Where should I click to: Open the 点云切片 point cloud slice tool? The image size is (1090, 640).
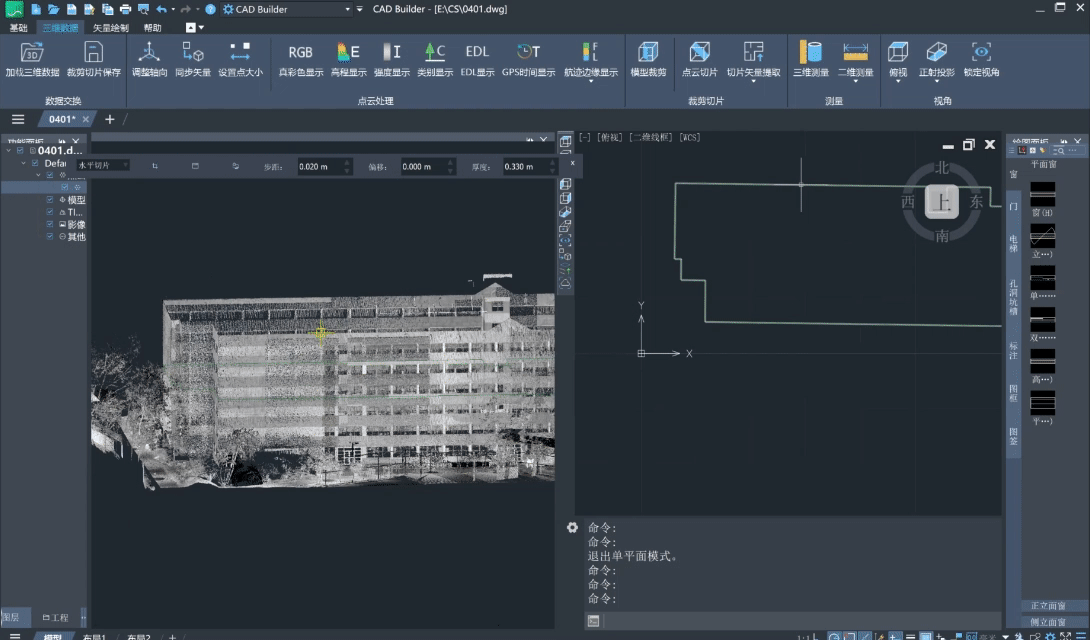699,53
